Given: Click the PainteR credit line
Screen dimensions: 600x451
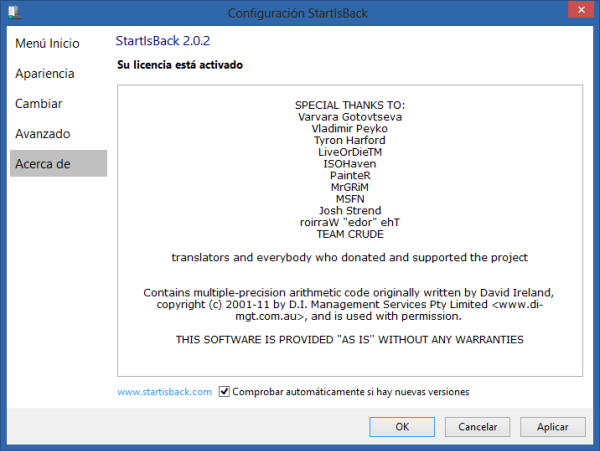Looking at the screenshot, I should click(x=350, y=175).
